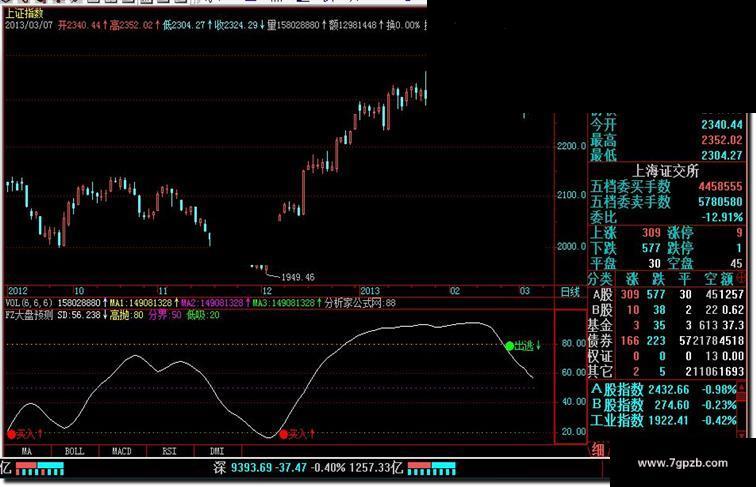Image resolution: width=756 pixels, height=487 pixels.
Task: Click the 五档委买手数 value 4458555
Action: pos(720,187)
